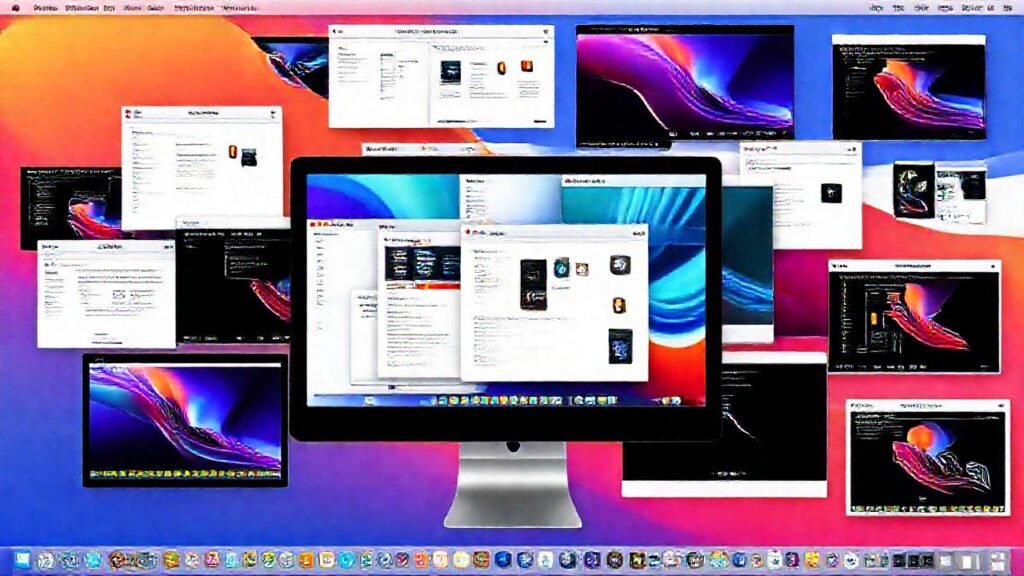Click the orange app icon in the results list
The height and width of the screenshot is (576, 1024).
618,304
